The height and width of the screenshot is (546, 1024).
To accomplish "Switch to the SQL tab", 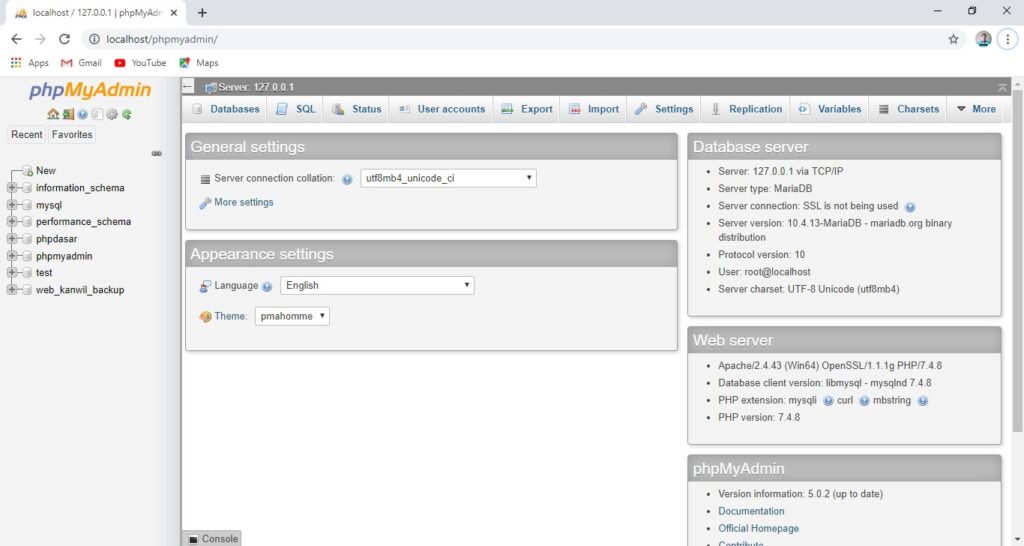I will coord(296,109).
